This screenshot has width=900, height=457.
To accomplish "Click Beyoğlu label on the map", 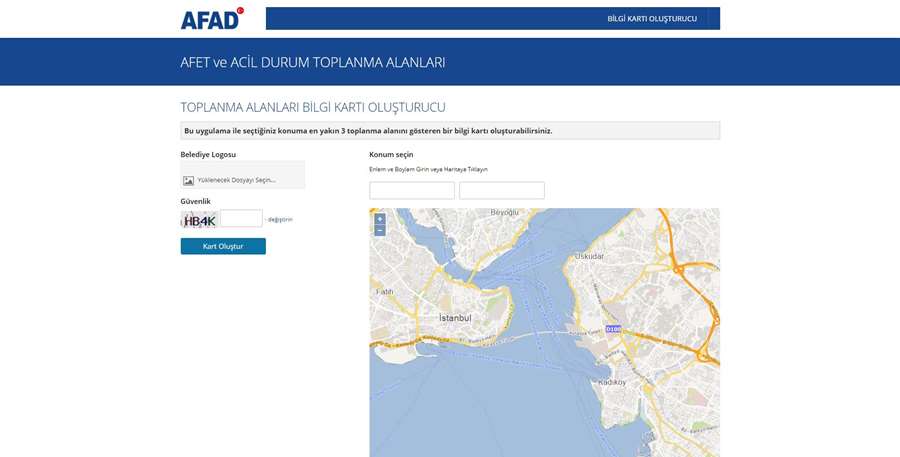I will pos(505,212).
